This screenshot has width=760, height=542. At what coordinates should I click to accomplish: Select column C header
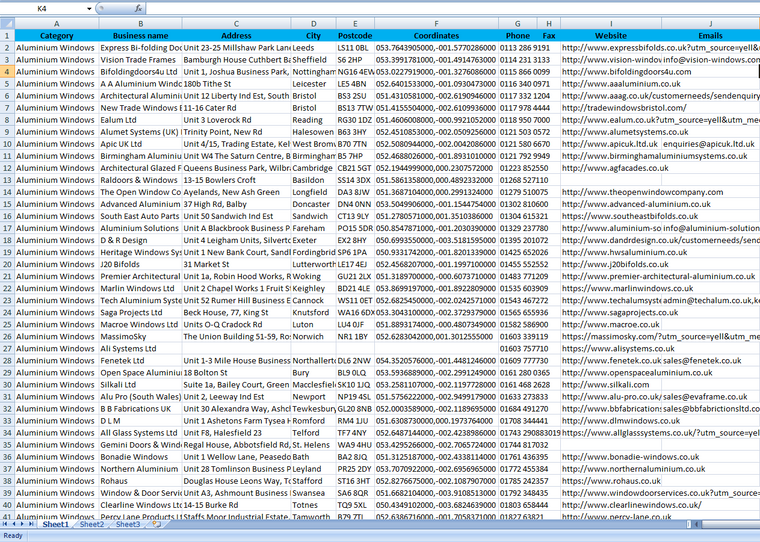(x=237, y=23)
